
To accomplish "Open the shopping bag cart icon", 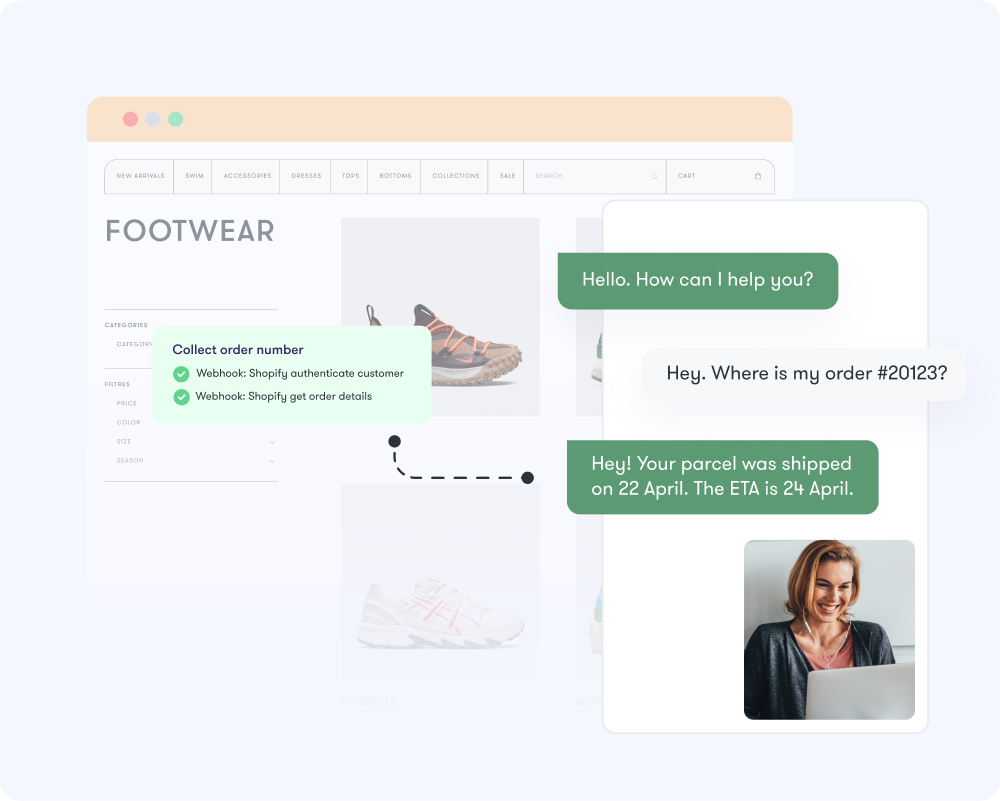I will click(758, 176).
